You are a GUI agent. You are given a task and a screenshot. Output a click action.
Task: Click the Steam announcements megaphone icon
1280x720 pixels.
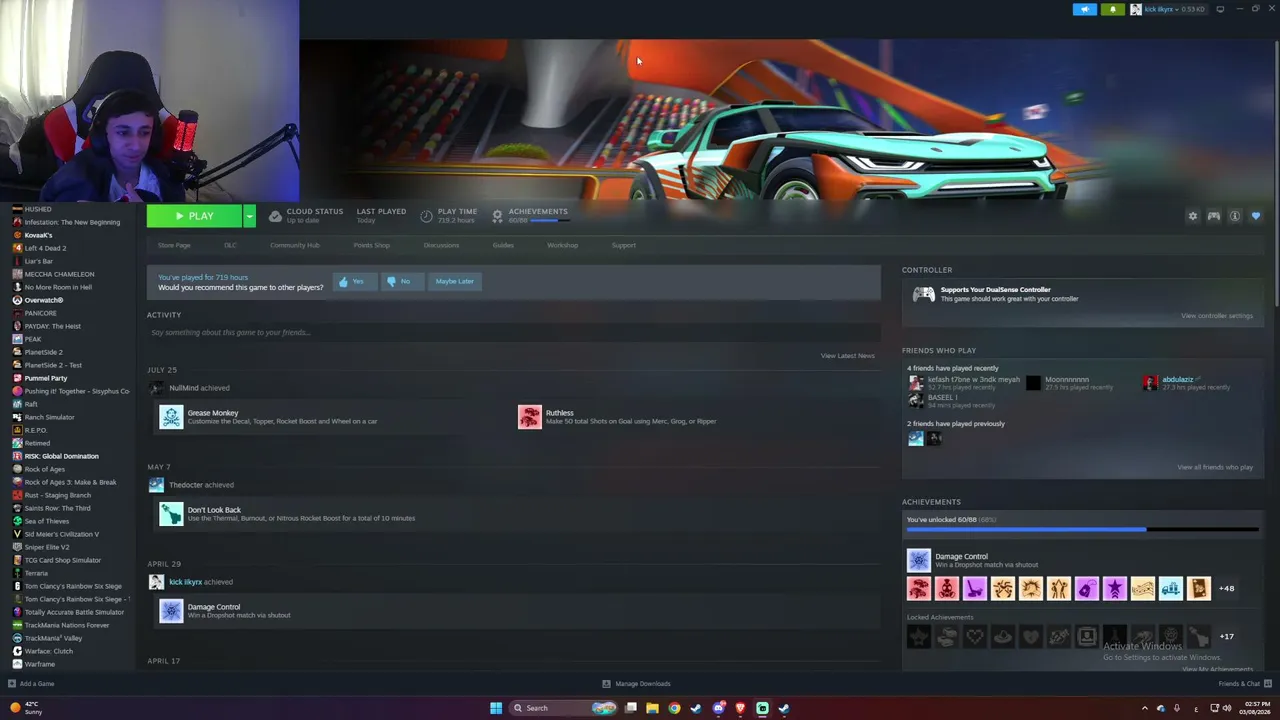pos(1085,9)
